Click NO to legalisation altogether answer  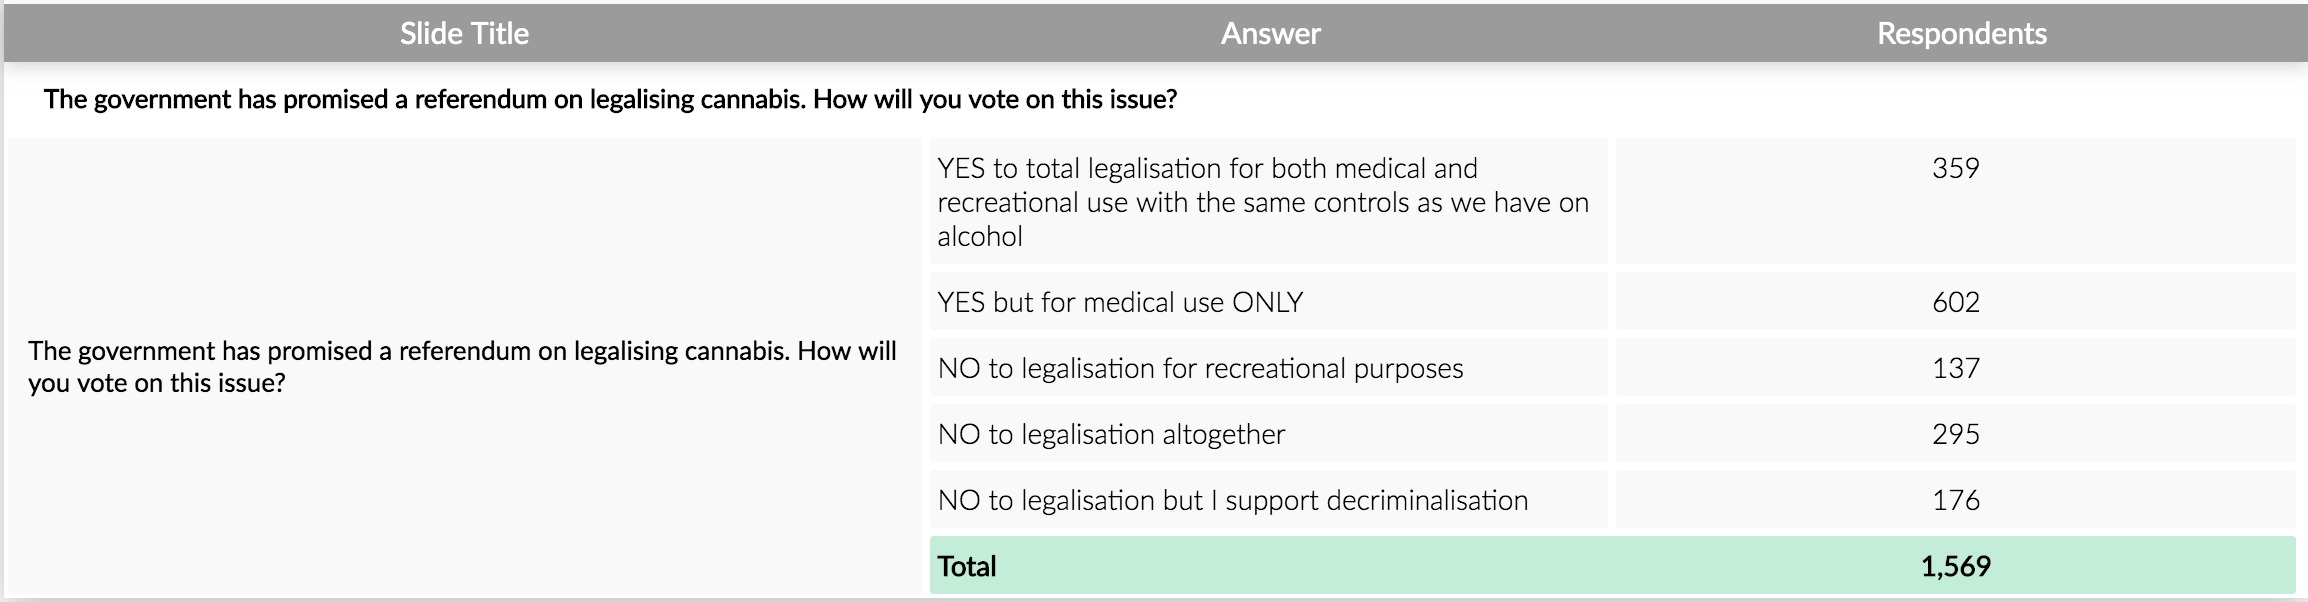pyautogui.click(x=1111, y=434)
